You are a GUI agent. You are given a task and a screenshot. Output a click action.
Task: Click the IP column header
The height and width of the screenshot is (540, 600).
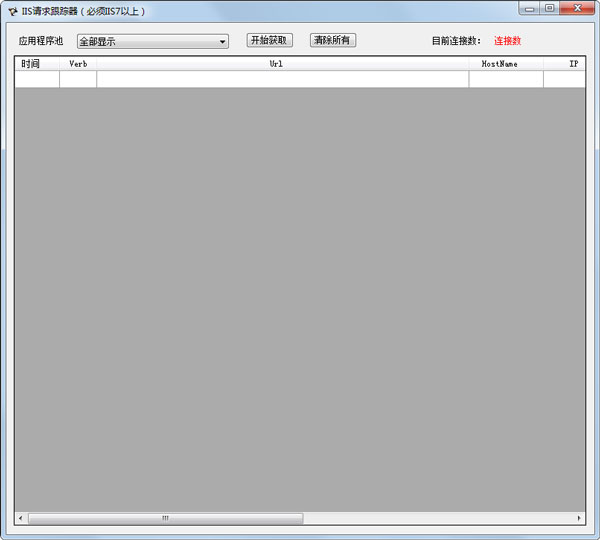click(x=566, y=63)
